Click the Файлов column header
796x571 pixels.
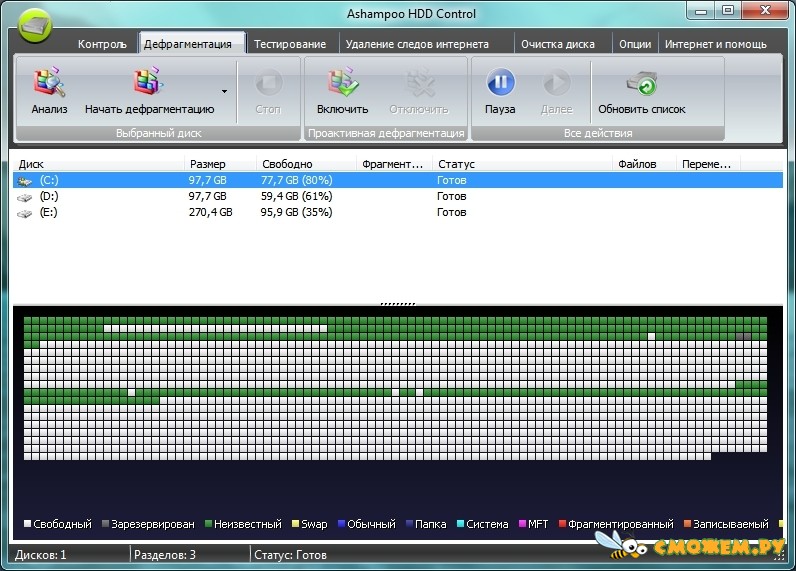pos(644,164)
